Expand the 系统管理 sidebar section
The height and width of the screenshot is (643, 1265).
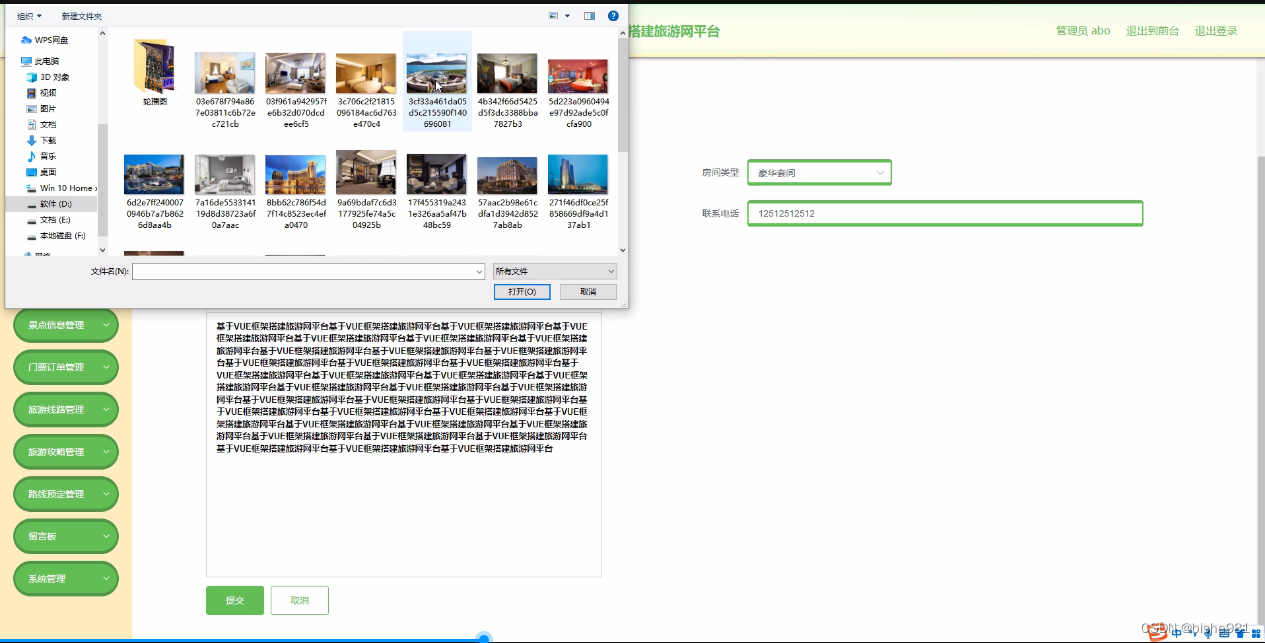pos(65,578)
